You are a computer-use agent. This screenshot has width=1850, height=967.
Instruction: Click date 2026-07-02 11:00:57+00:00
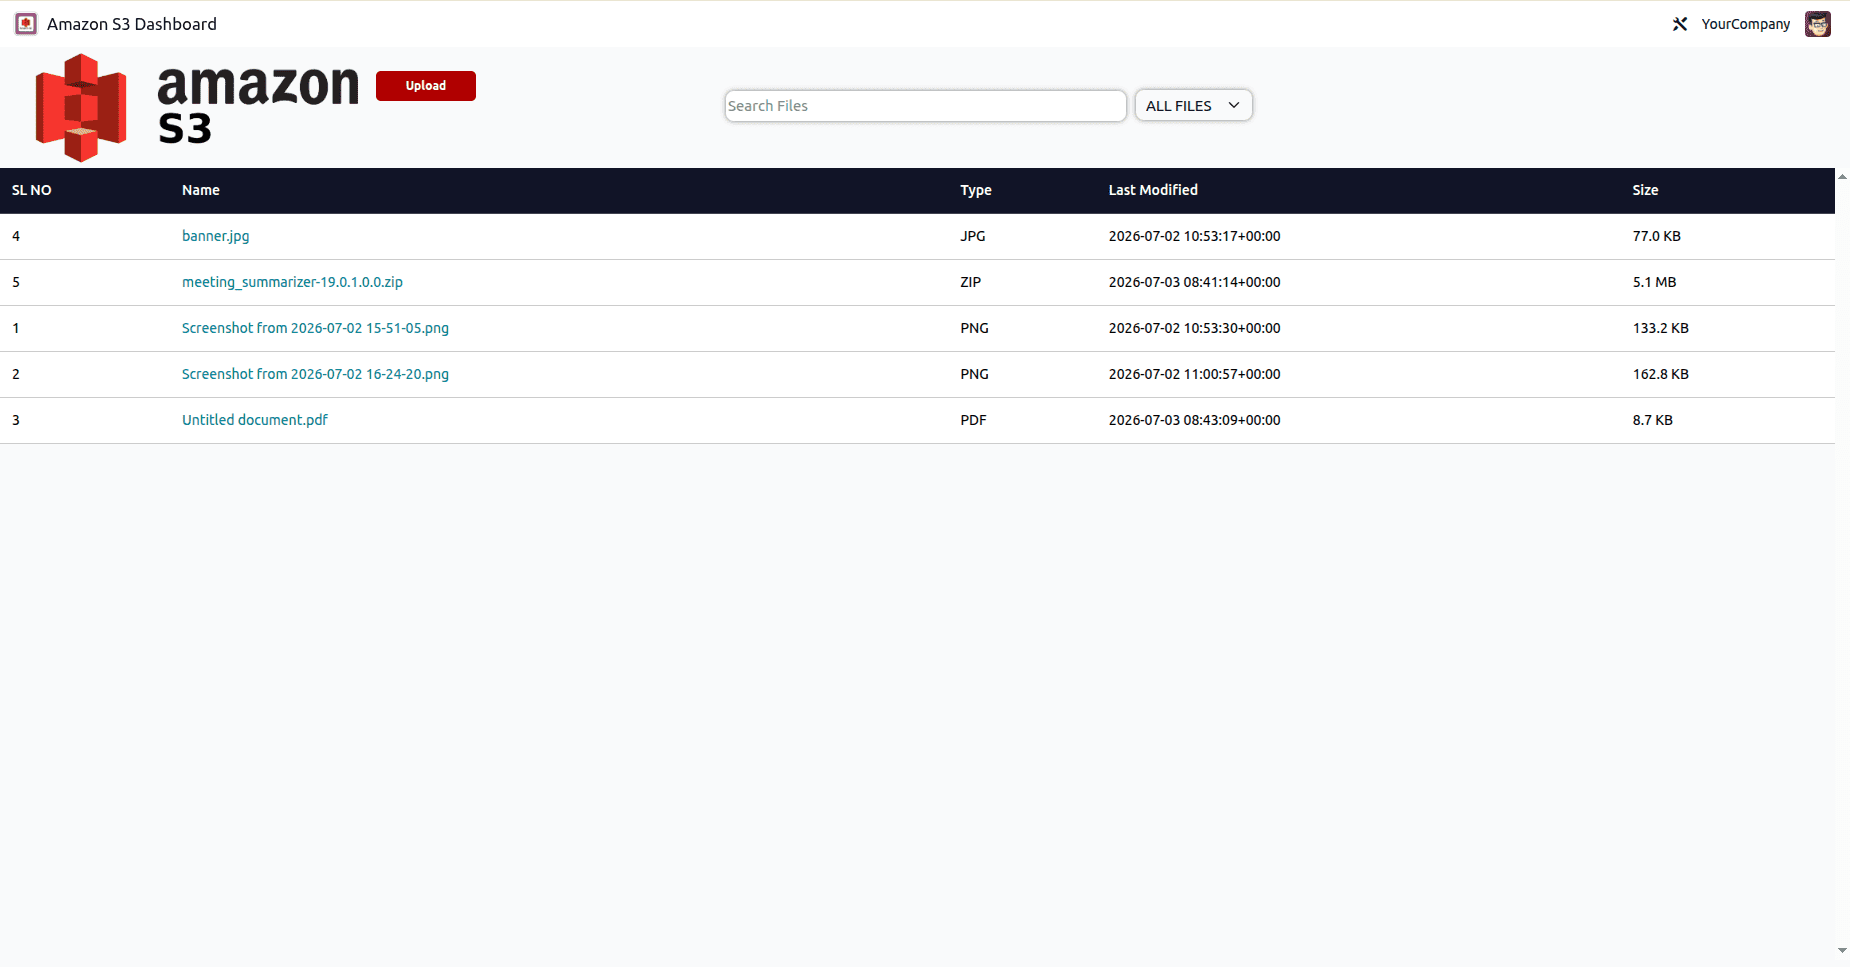point(1195,374)
